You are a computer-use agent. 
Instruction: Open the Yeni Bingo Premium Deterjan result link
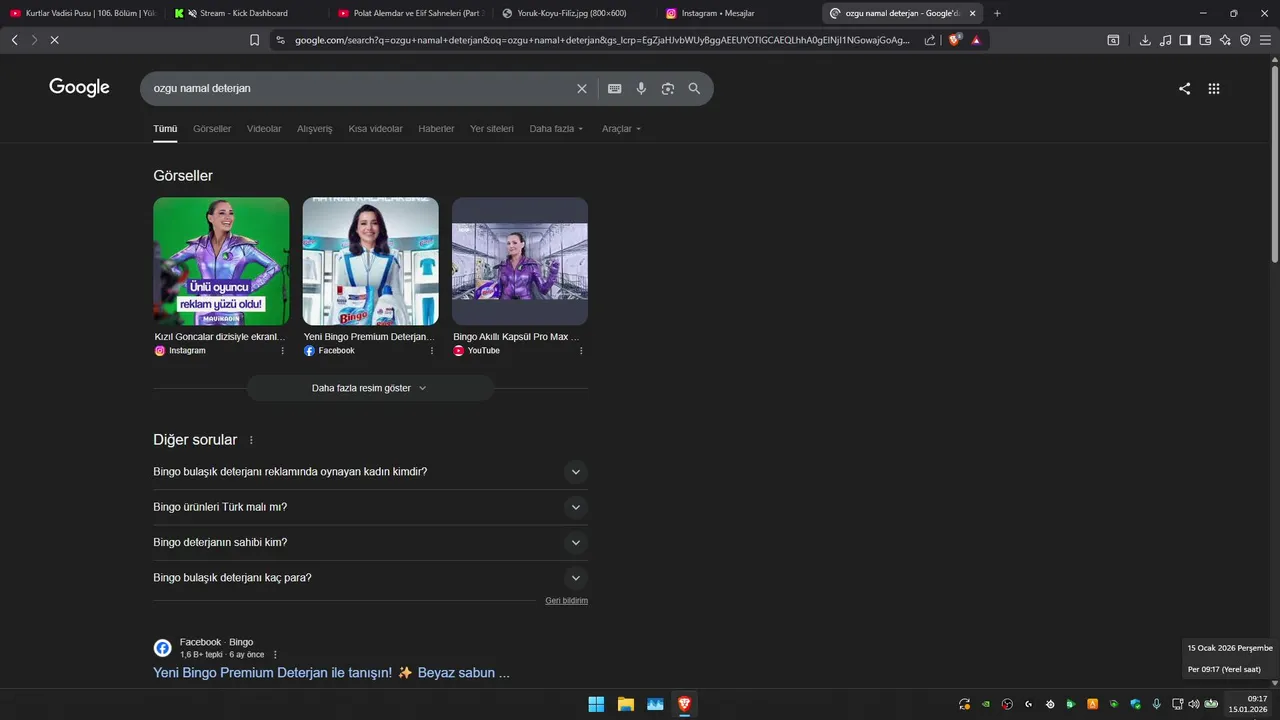click(x=331, y=673)
